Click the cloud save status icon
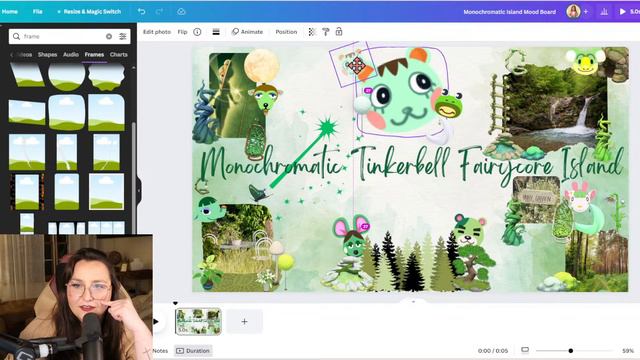Image resolution: width=640 pixels, height=360 pixels. coord(181,11)
